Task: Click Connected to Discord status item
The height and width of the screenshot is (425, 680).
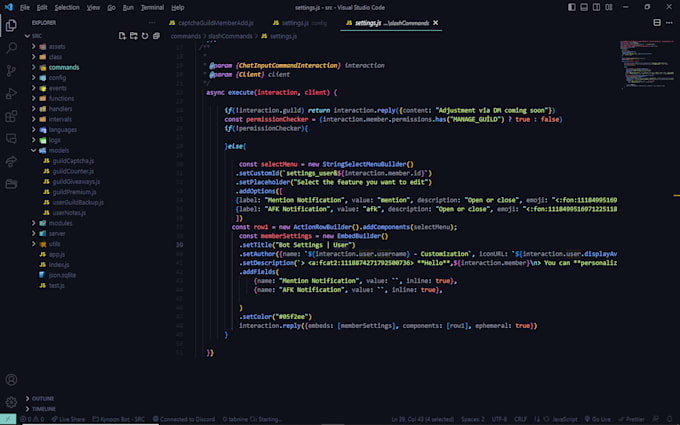Action: pyautogui.click(x=184, y=419)
